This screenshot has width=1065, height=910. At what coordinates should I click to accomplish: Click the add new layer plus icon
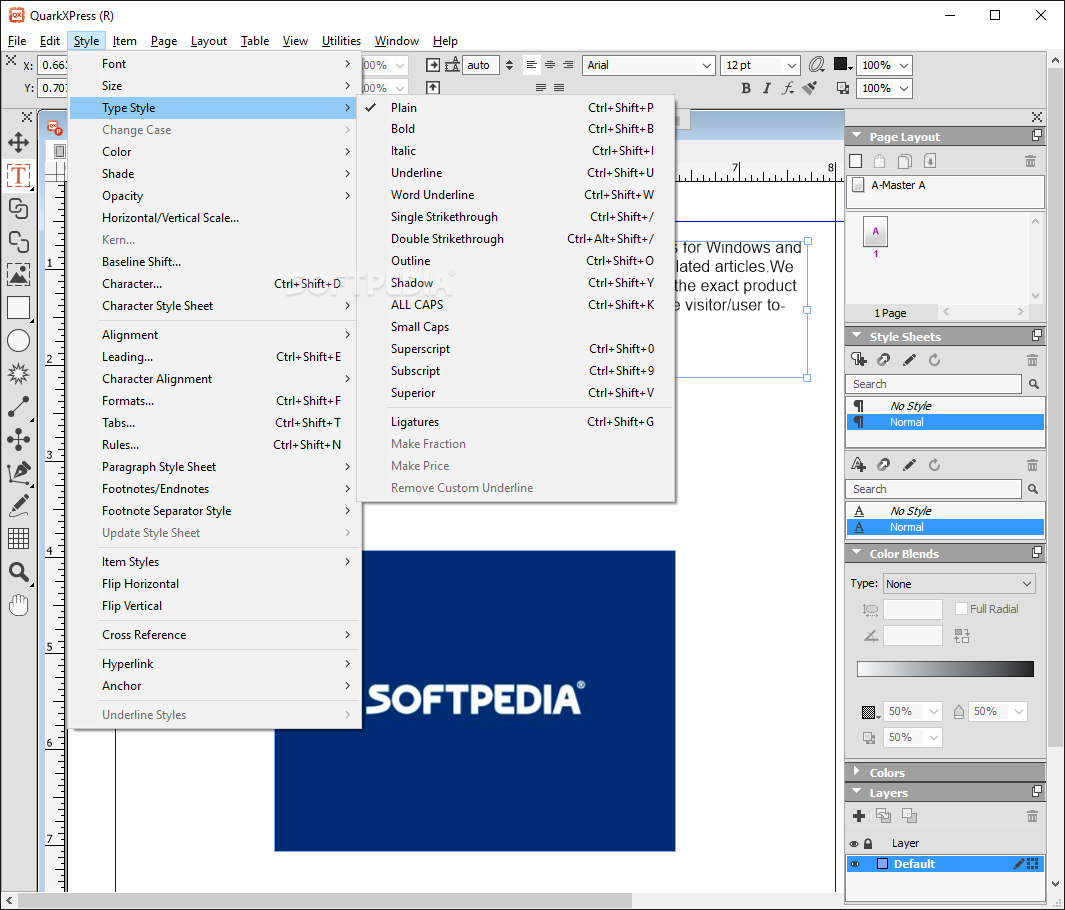[x=859, y=816]
